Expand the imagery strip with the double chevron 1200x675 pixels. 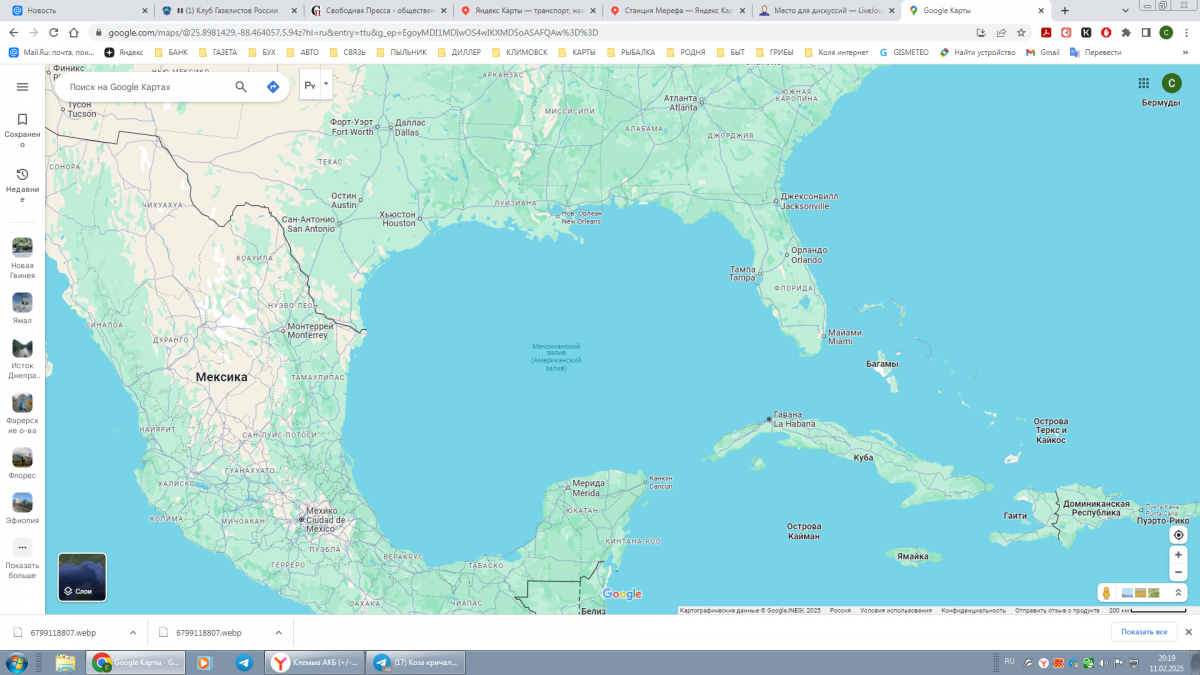coord(1177,593)
